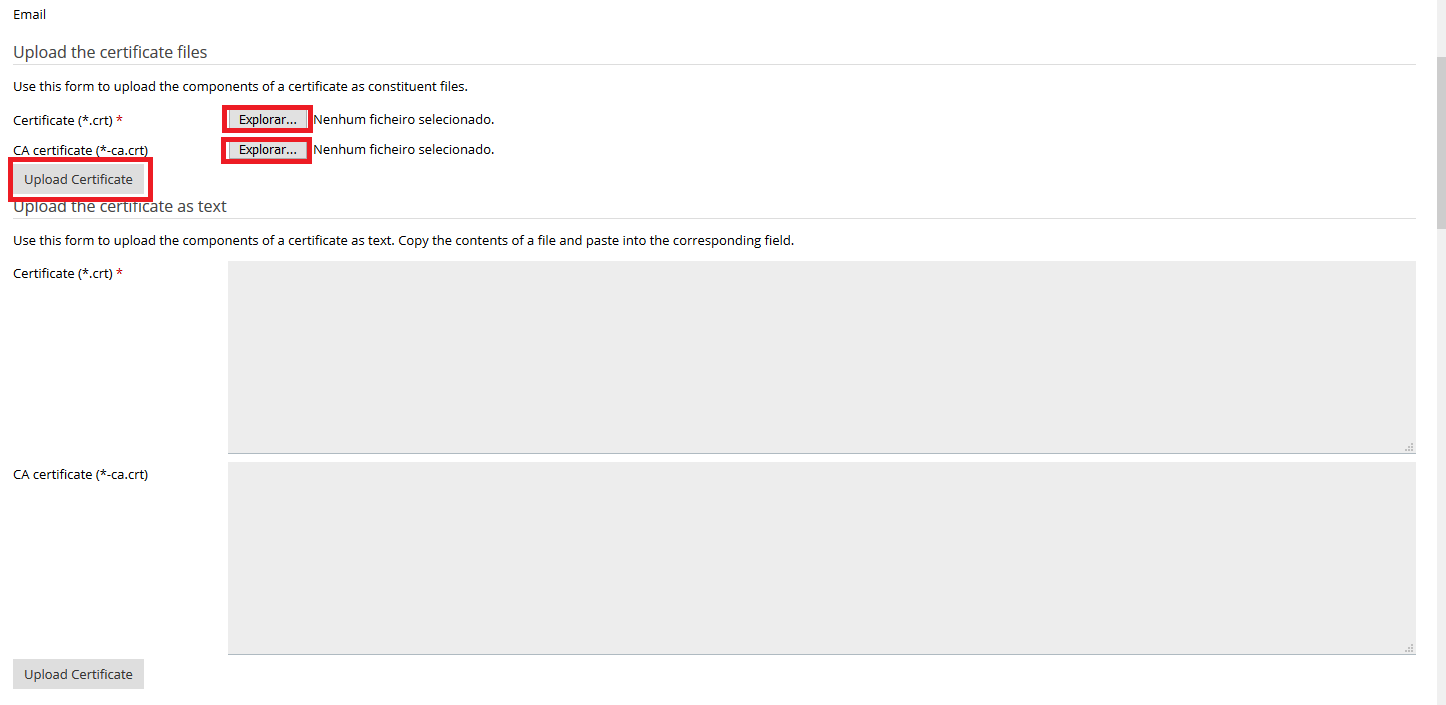Click the CA certificate text area resize handle
This screenshot has height=705, width=1446.
[1409, 648]
